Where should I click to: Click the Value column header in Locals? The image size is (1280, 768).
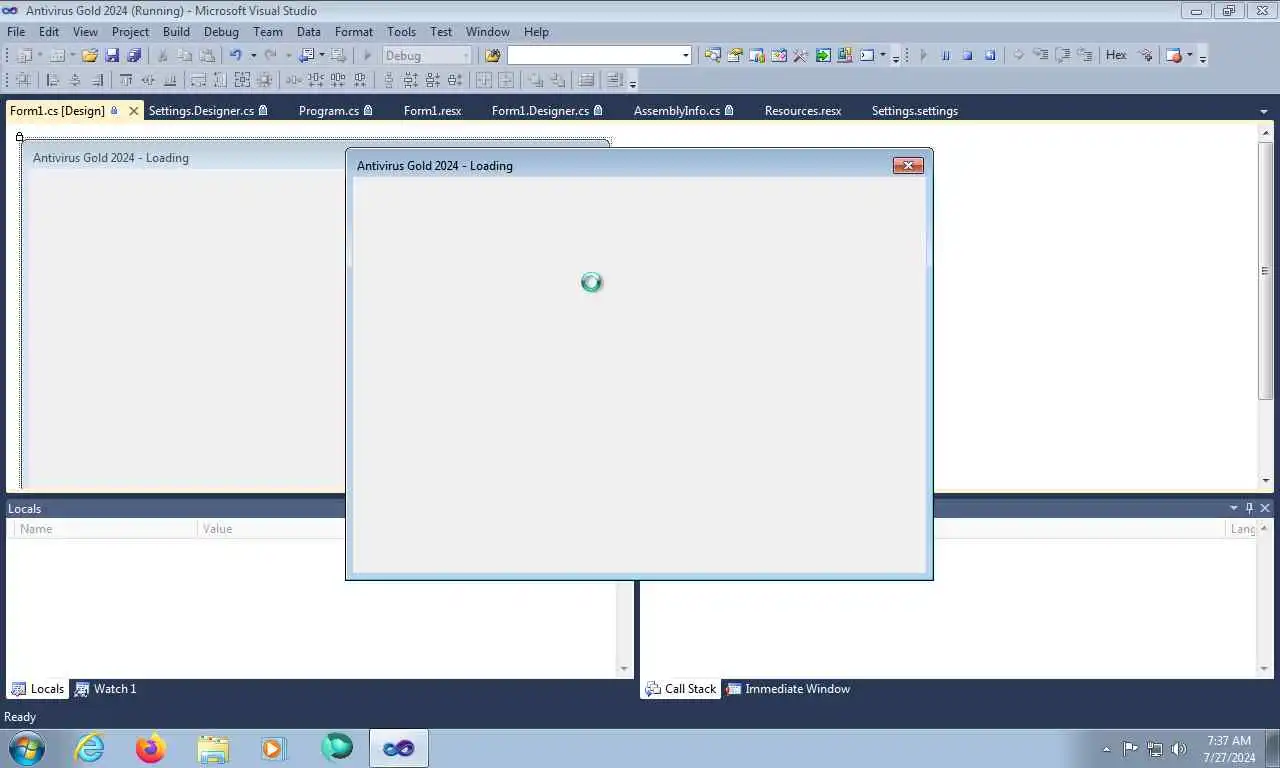click(x=270, y=529)
